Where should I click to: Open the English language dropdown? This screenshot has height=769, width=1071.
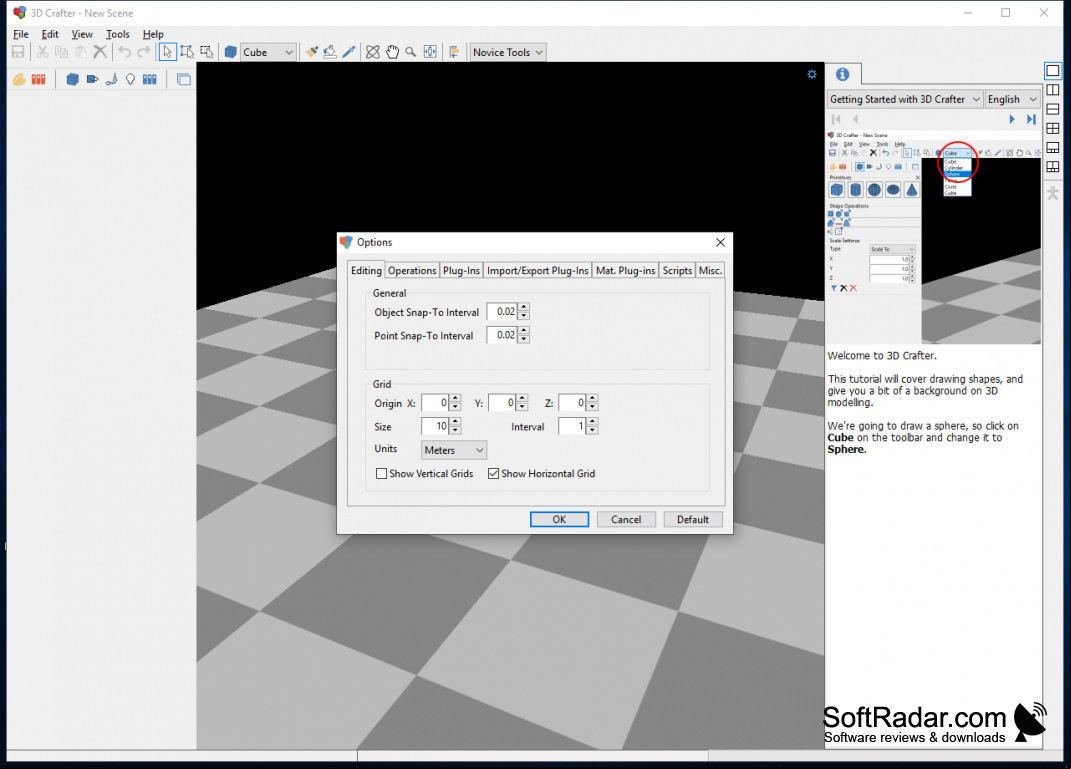1012,99
